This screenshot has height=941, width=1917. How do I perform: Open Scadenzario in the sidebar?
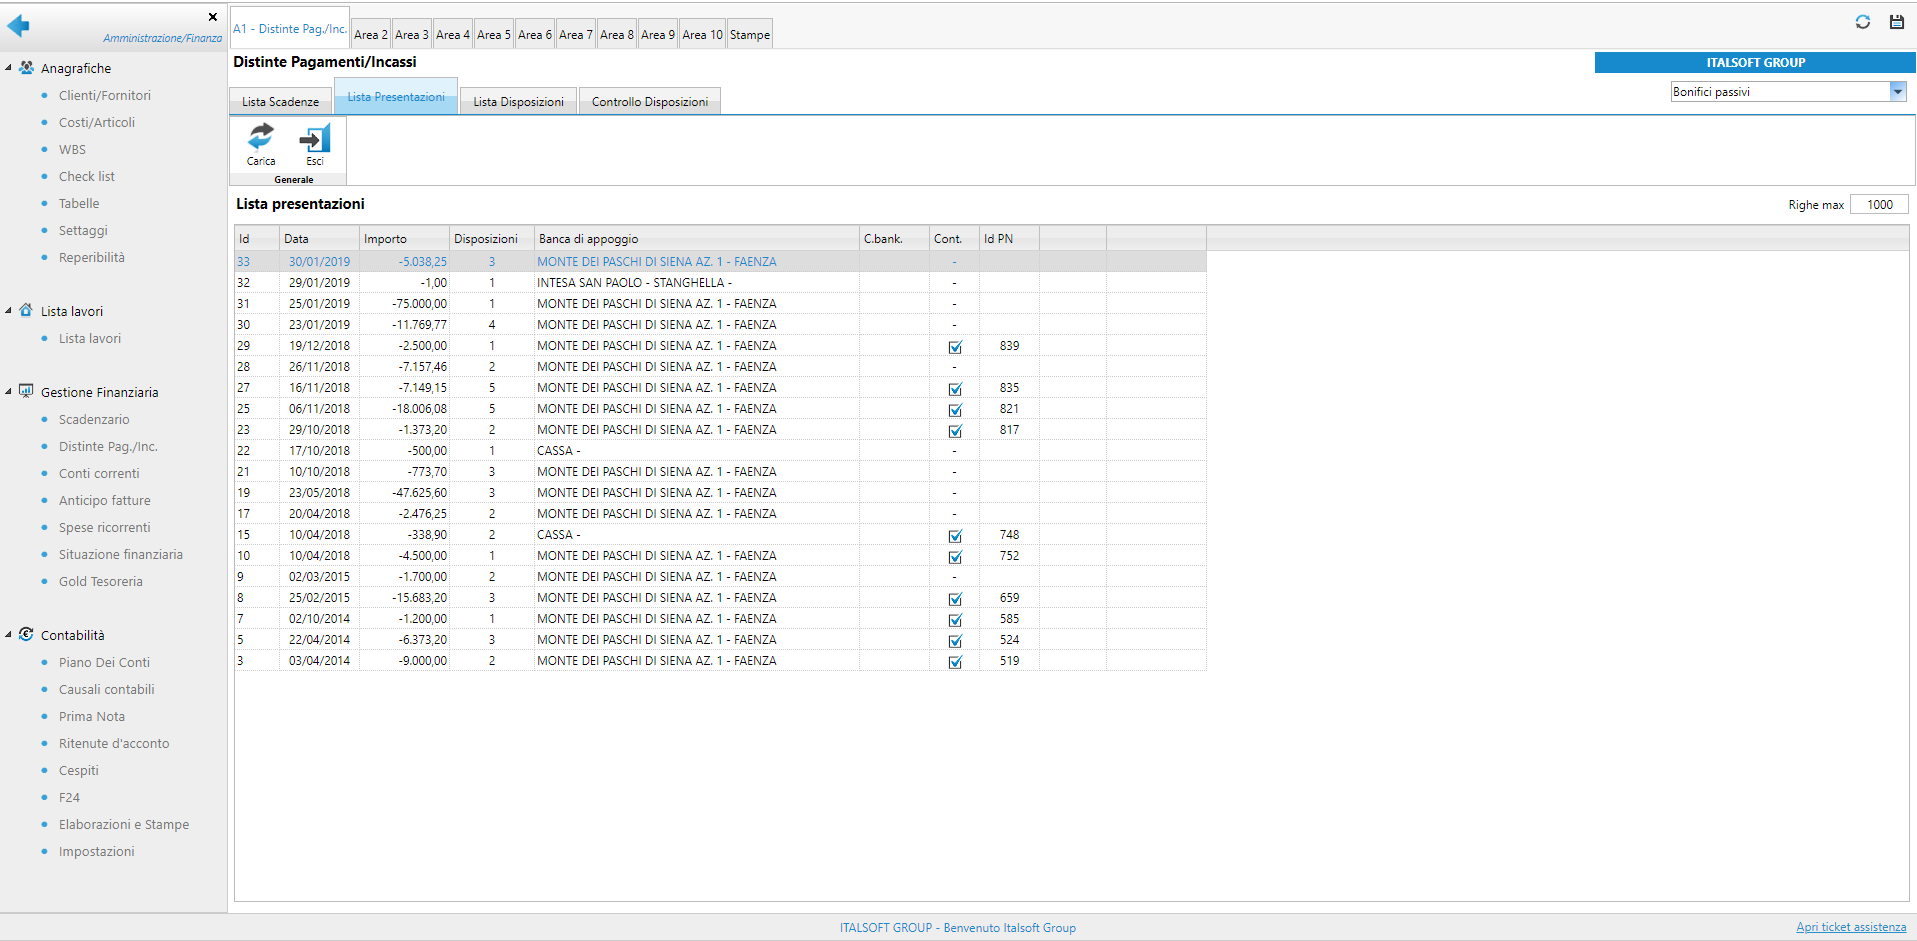pos(94,420)
